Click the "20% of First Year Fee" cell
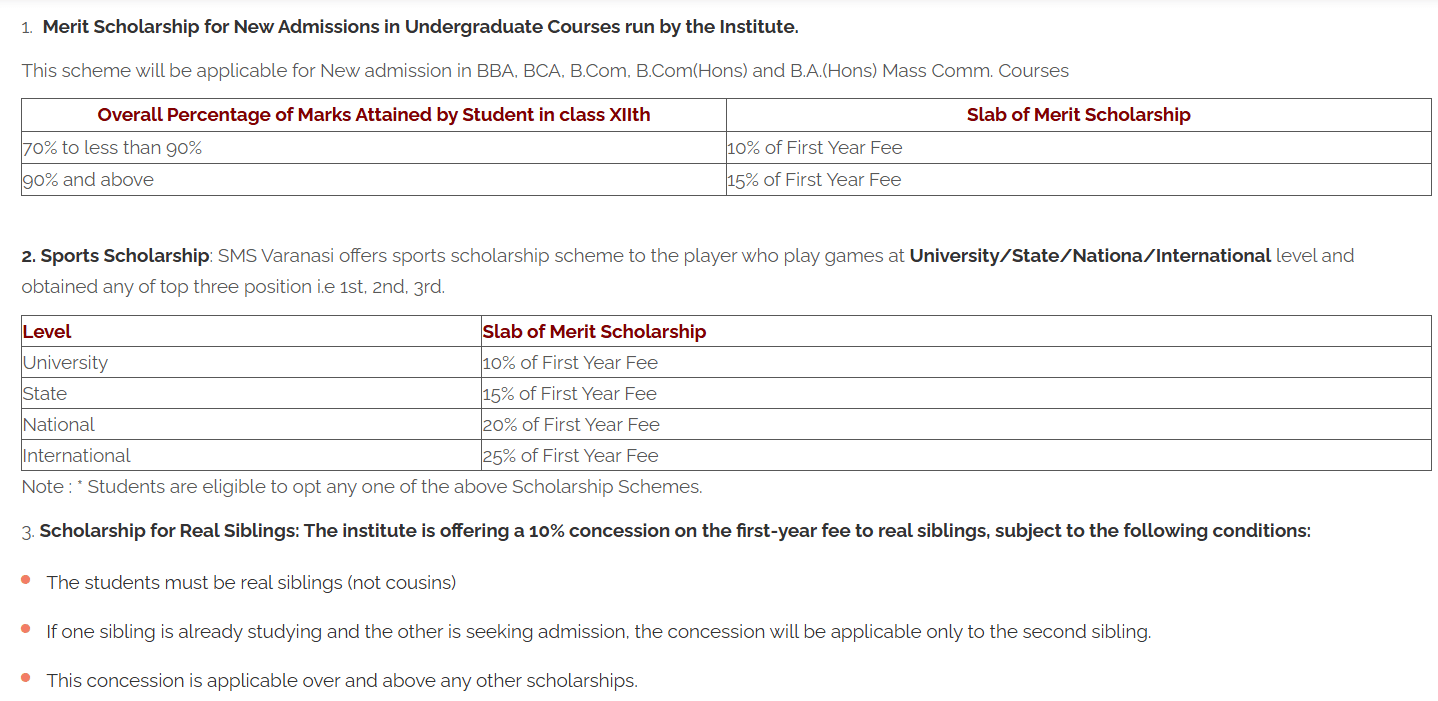 pos(571,425)
